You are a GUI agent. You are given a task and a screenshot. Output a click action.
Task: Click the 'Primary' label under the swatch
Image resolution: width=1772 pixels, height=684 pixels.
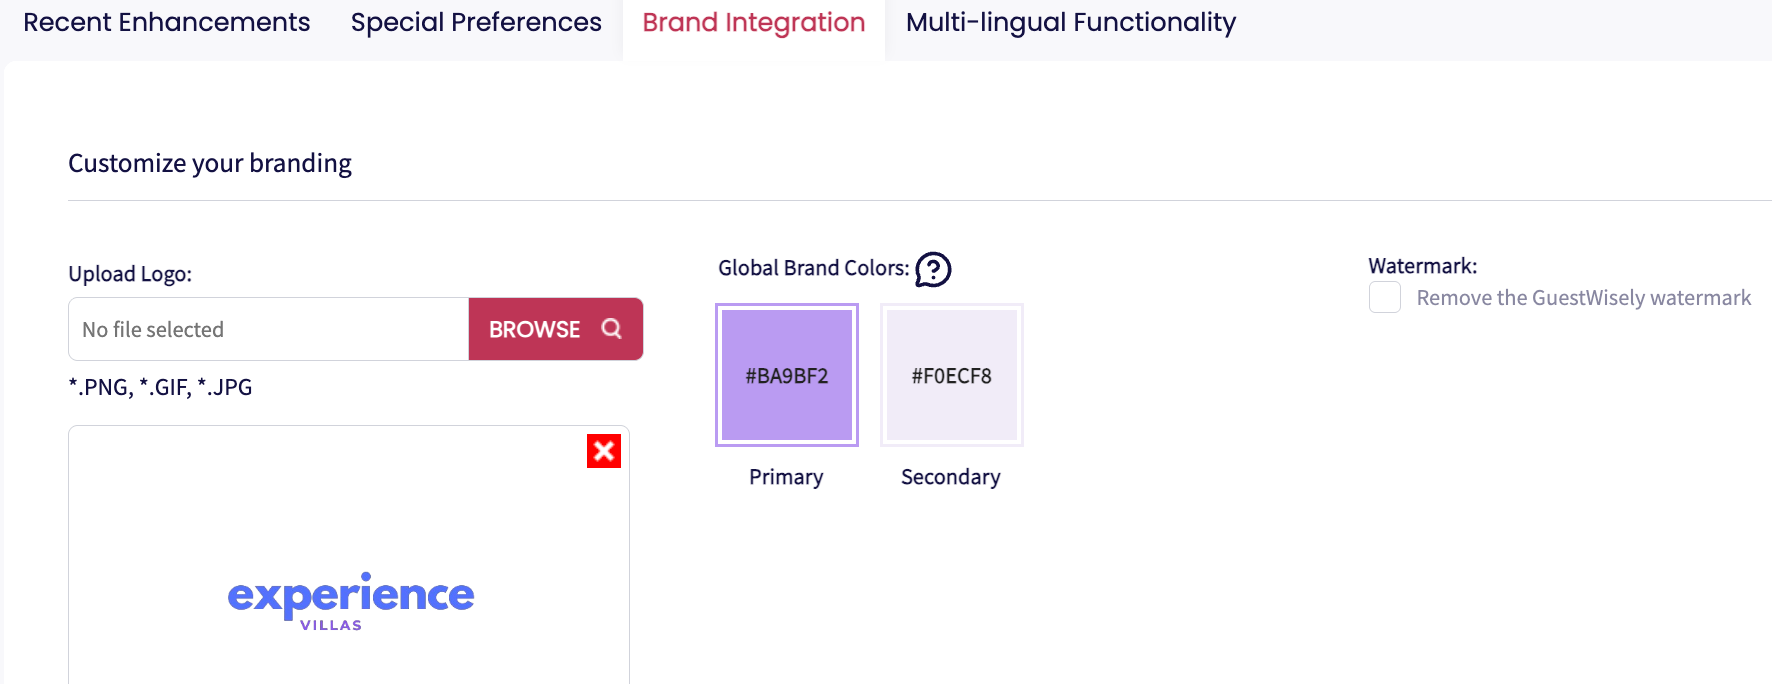coord(786,477)
